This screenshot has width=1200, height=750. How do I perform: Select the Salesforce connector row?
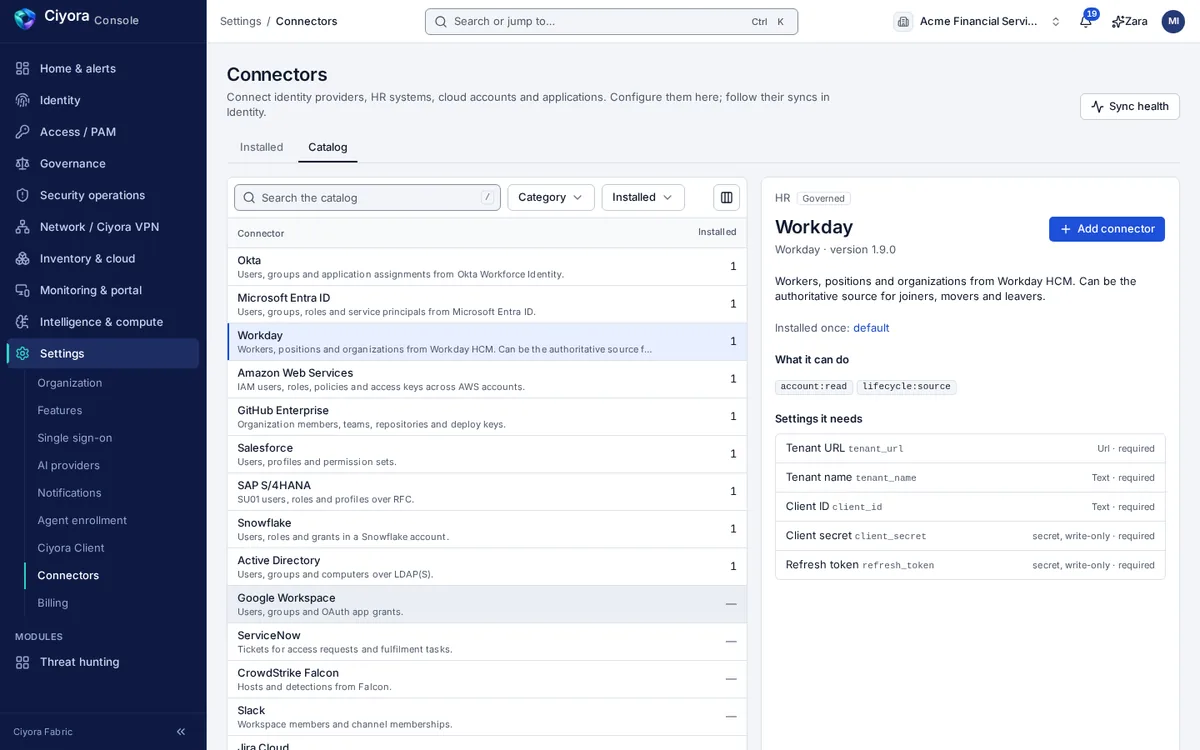pos(487,454)
